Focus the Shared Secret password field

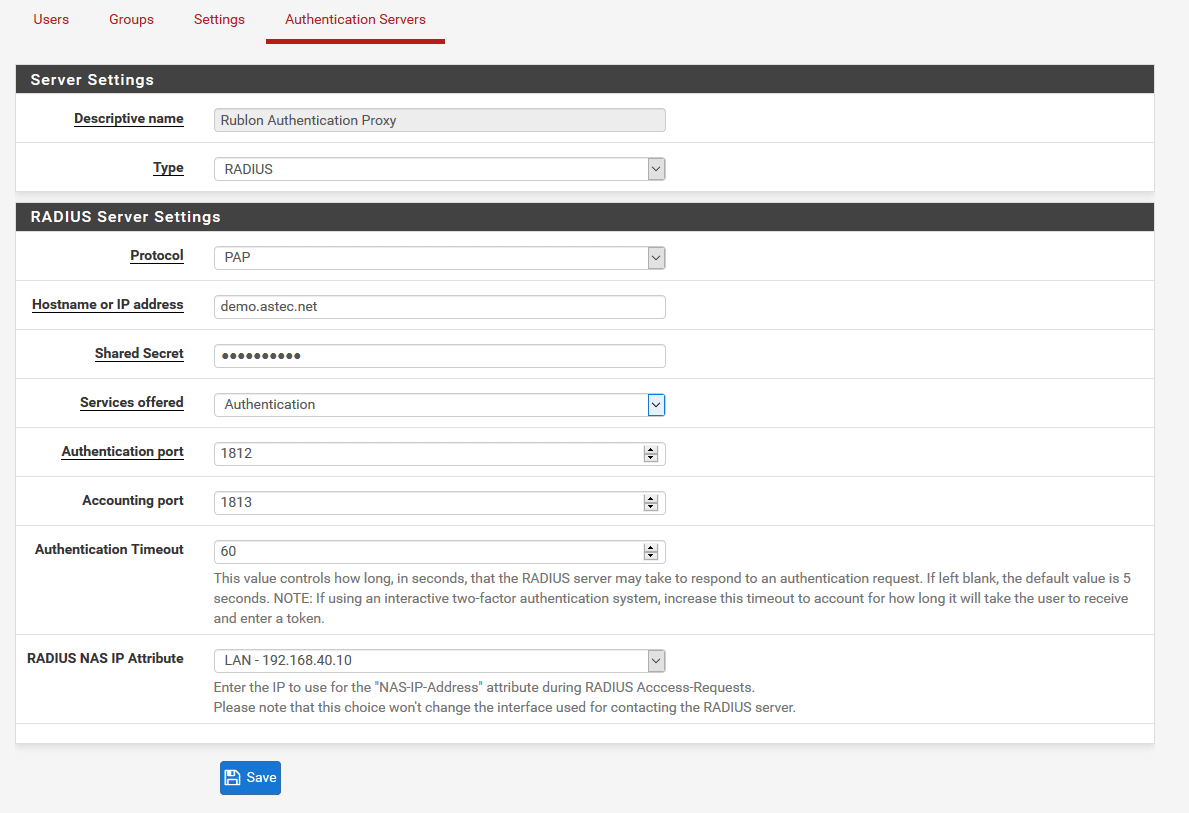pos(440,356)
